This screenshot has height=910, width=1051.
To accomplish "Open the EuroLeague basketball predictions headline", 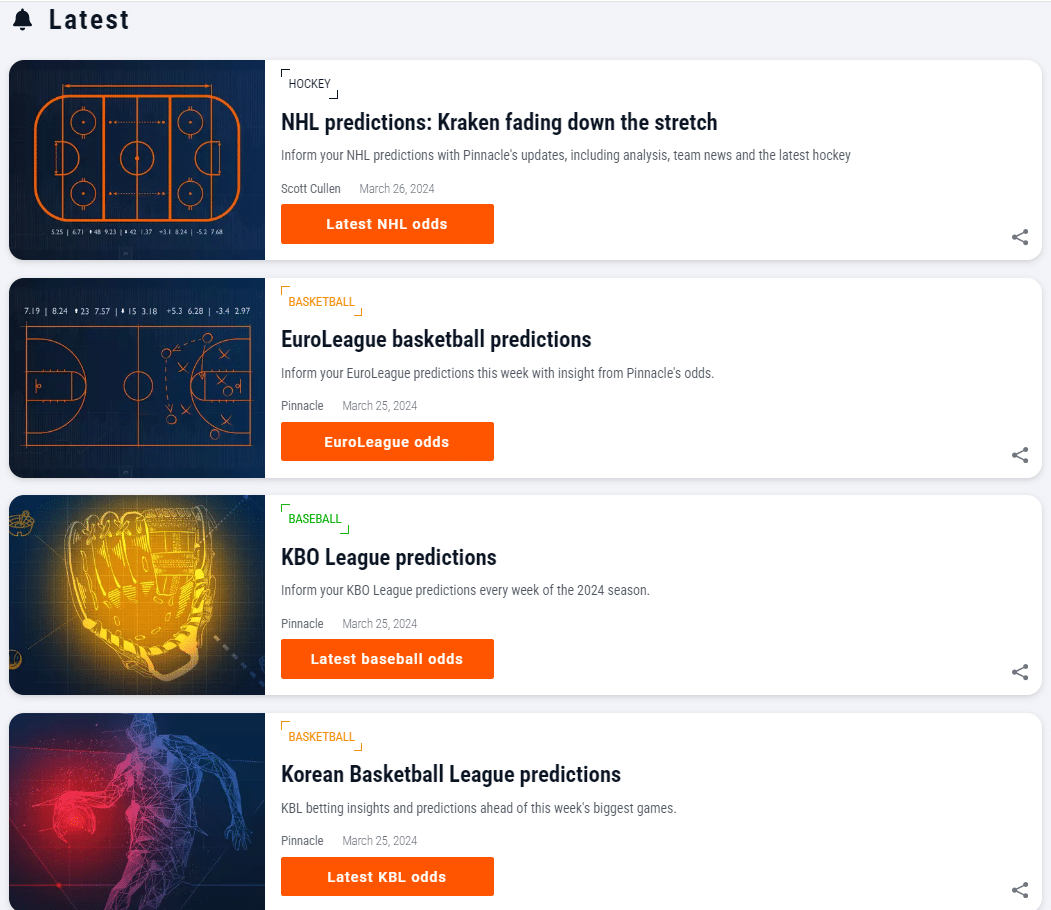I will click(436, 339).
